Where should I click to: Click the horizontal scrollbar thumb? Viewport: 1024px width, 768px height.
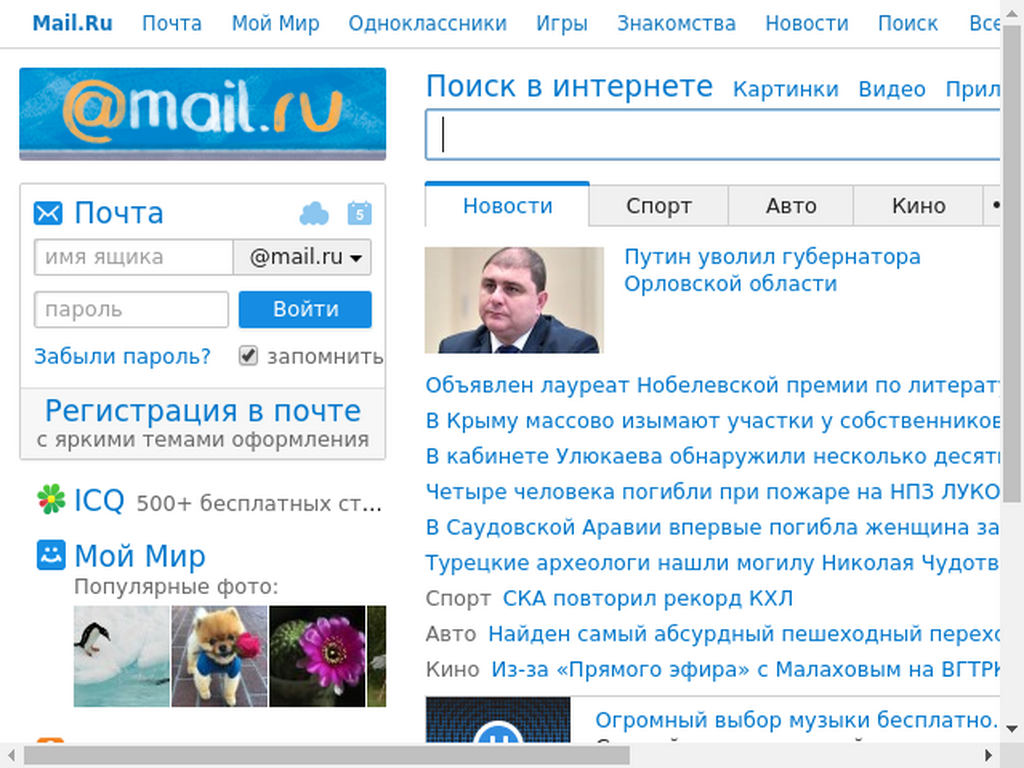tap(327, 756)
